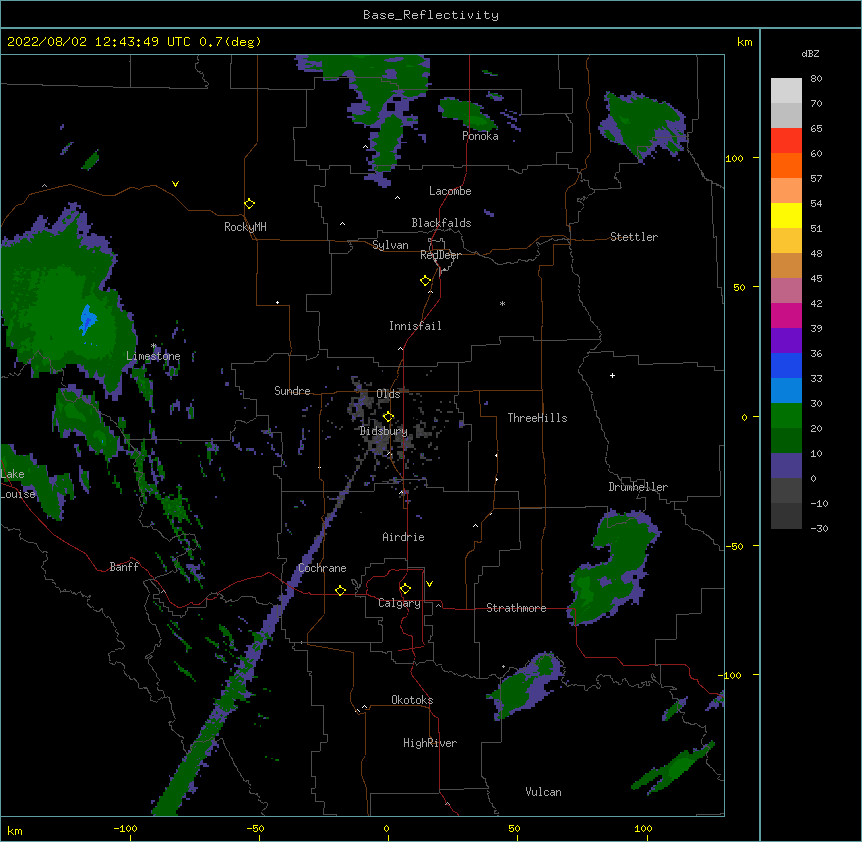Click the -100 tick on bottom horizontal axis
This screenshot has height=842, width=862.
pyautogui.click(x=125, y=828)
